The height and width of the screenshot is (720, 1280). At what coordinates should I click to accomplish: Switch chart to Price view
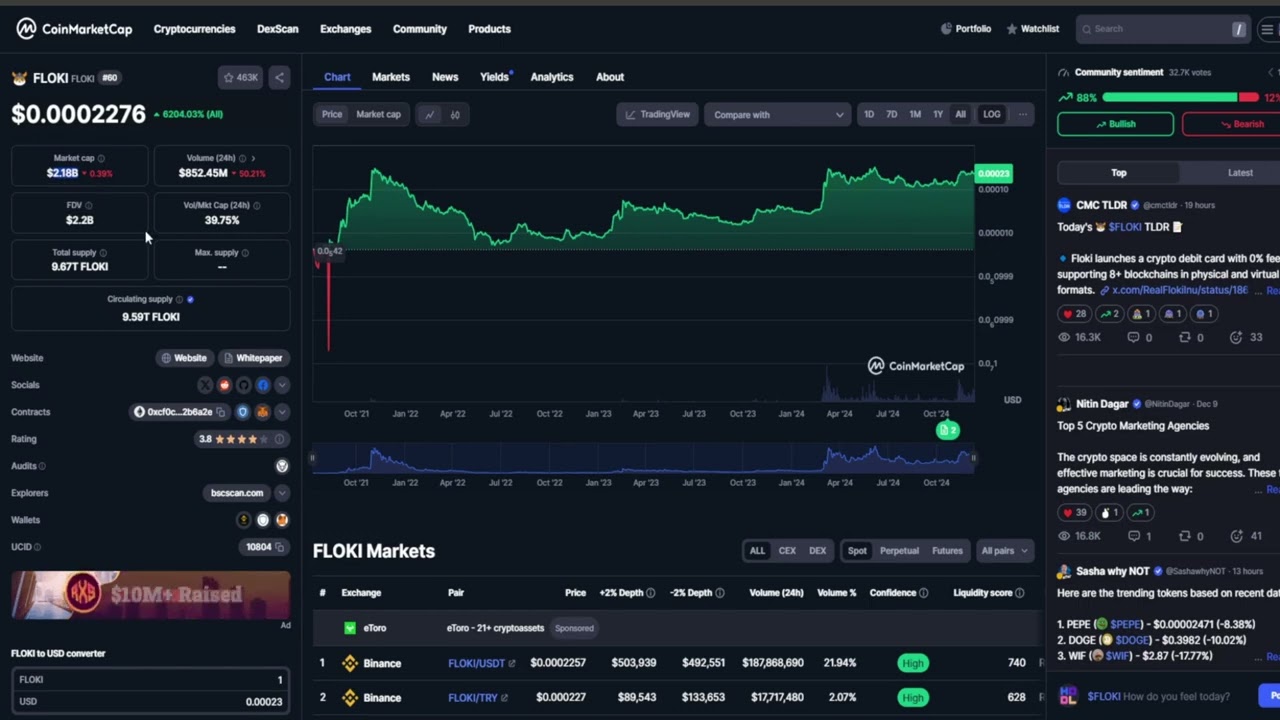332,114
